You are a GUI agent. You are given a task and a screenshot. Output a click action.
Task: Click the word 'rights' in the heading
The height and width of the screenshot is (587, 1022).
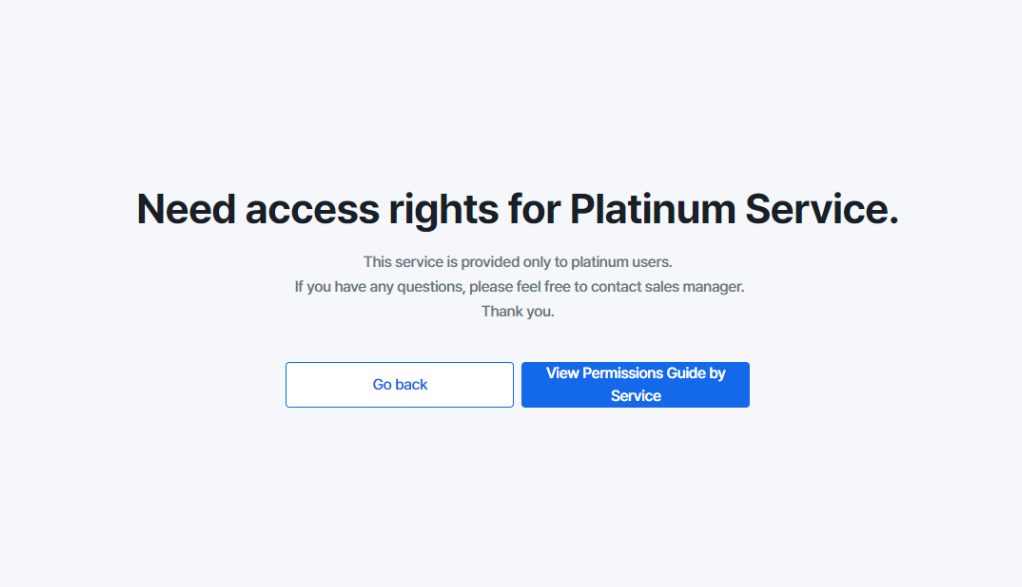tap(443, 211)
